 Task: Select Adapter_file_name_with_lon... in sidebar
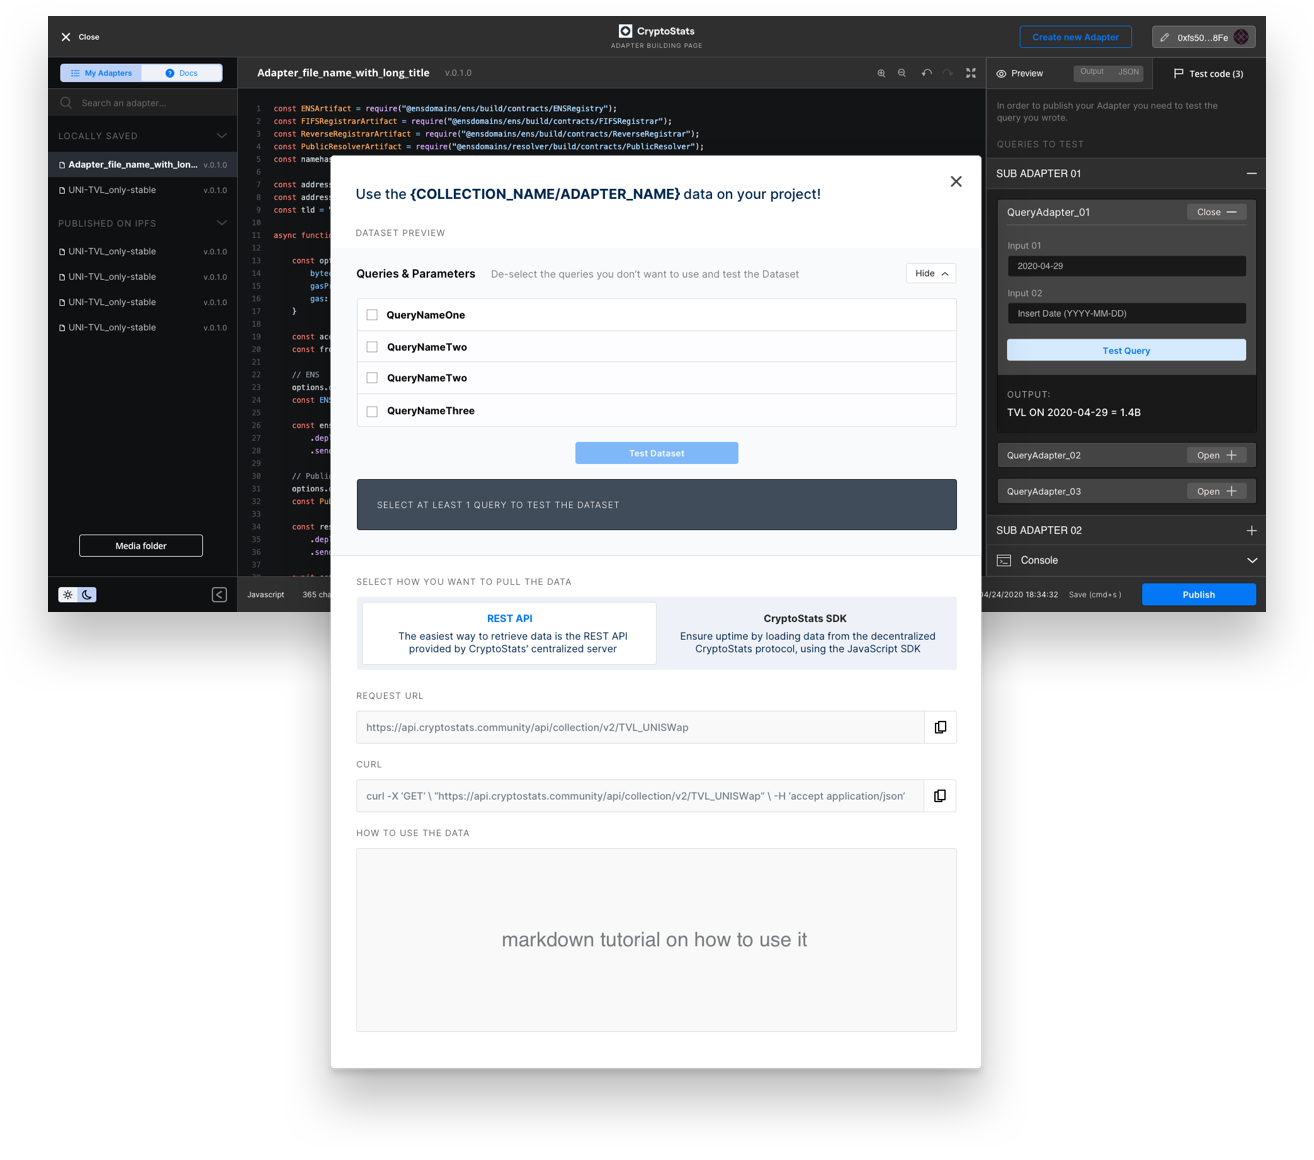coord(143,165)
